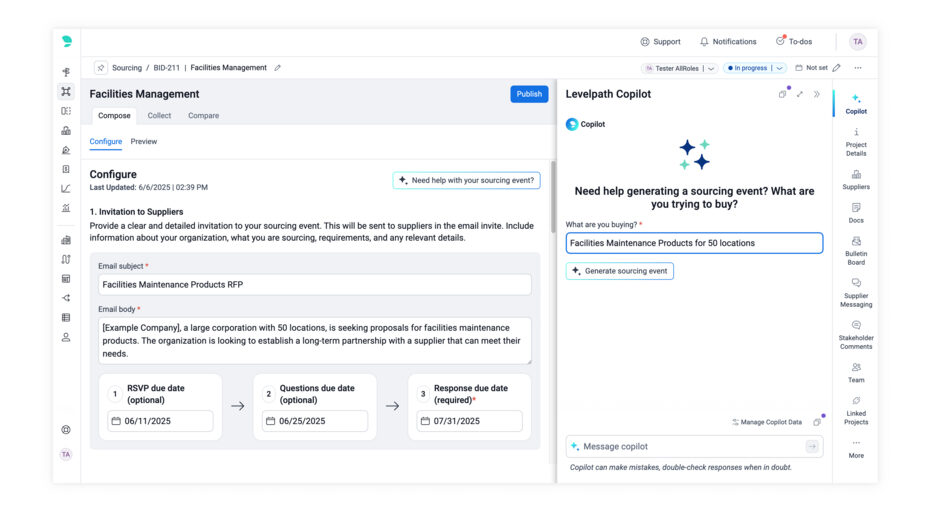930x512 pixels.
Task: Select the Configure sub-tab
Action: [106, 142]
